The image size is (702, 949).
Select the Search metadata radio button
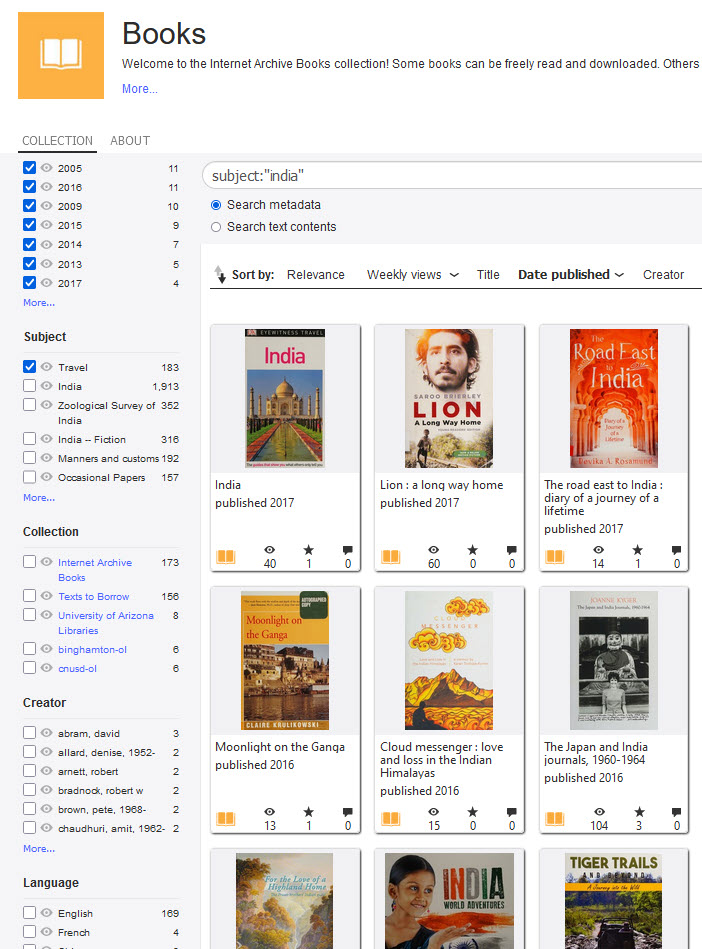point(216,205)
